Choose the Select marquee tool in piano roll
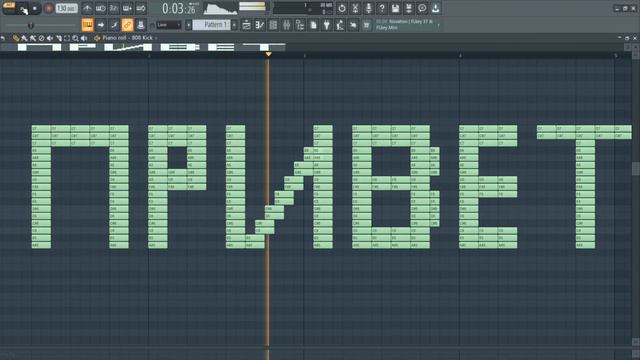This screenshot has width=640, height=360. (x=67, y=38)
